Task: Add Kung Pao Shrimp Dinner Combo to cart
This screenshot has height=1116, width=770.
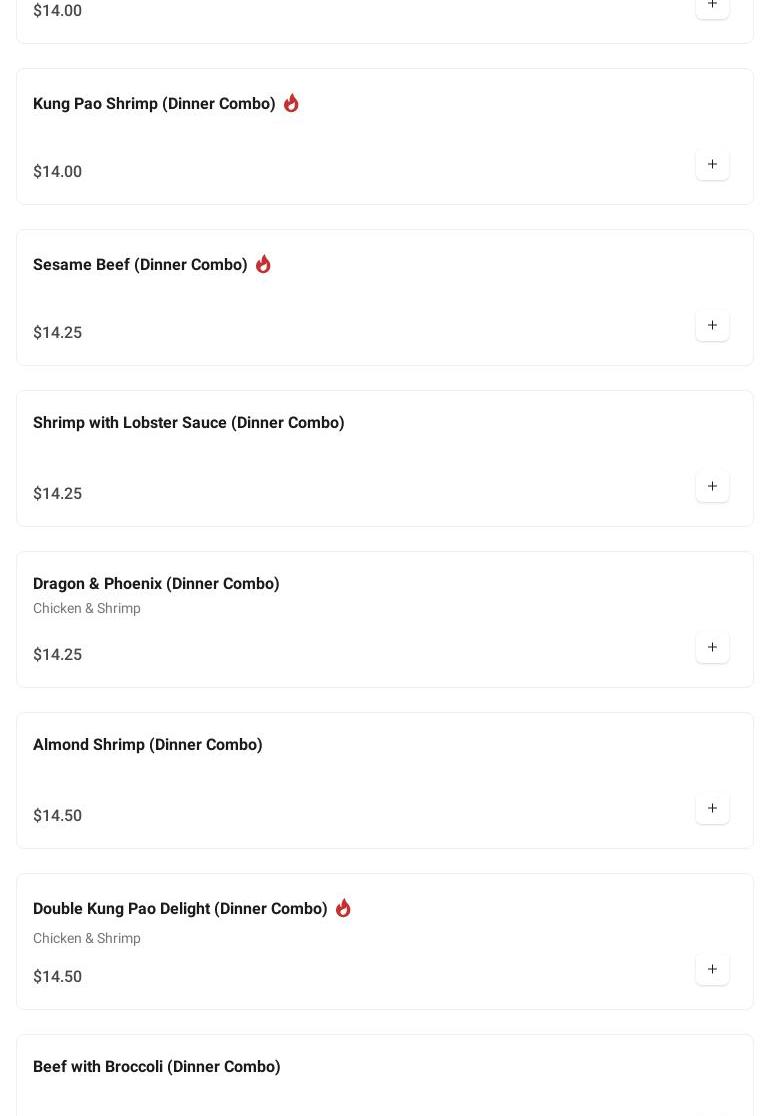Action: [712, 165]
